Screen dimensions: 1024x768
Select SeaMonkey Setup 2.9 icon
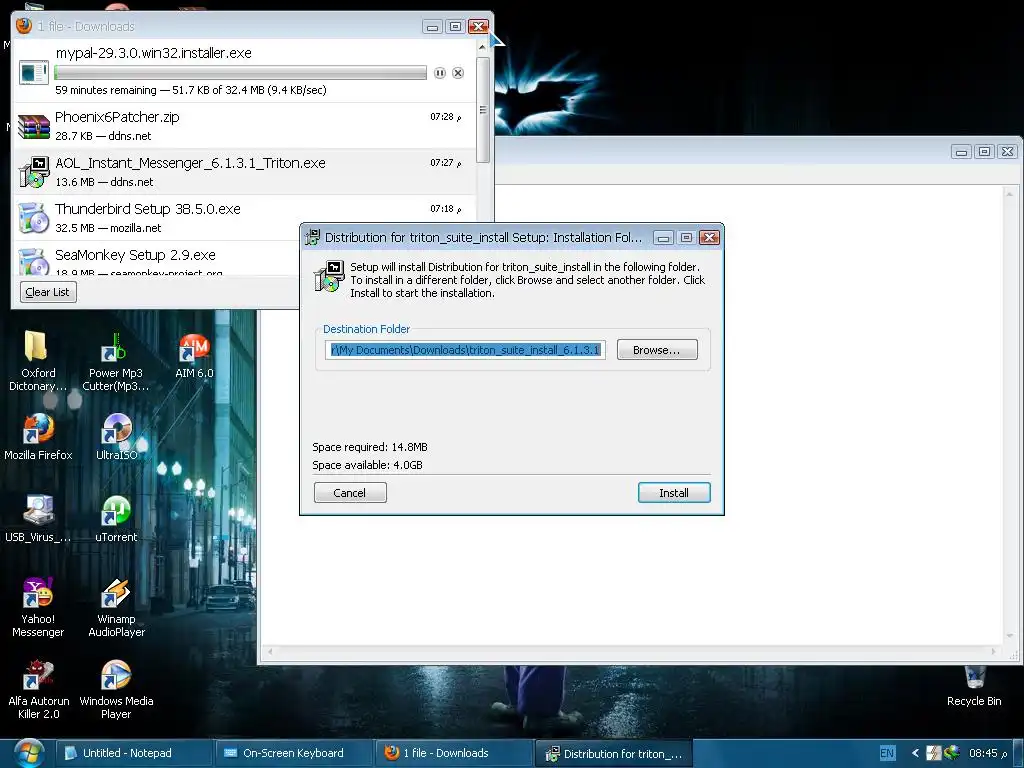tap(34, 261)
